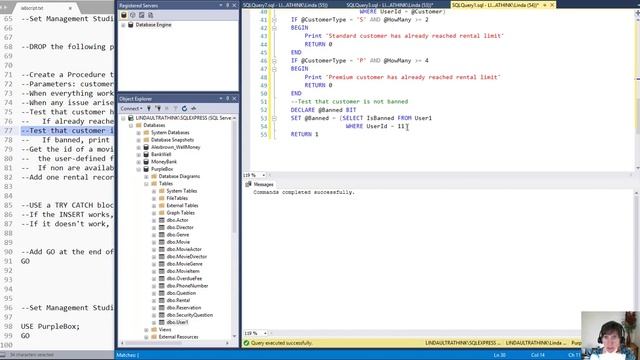Image resolution: width=640 pixels, height=360 pixels.
Task: Switch to the middle SQLQuery1.sql tab
Action: click(x=390, y=5)
